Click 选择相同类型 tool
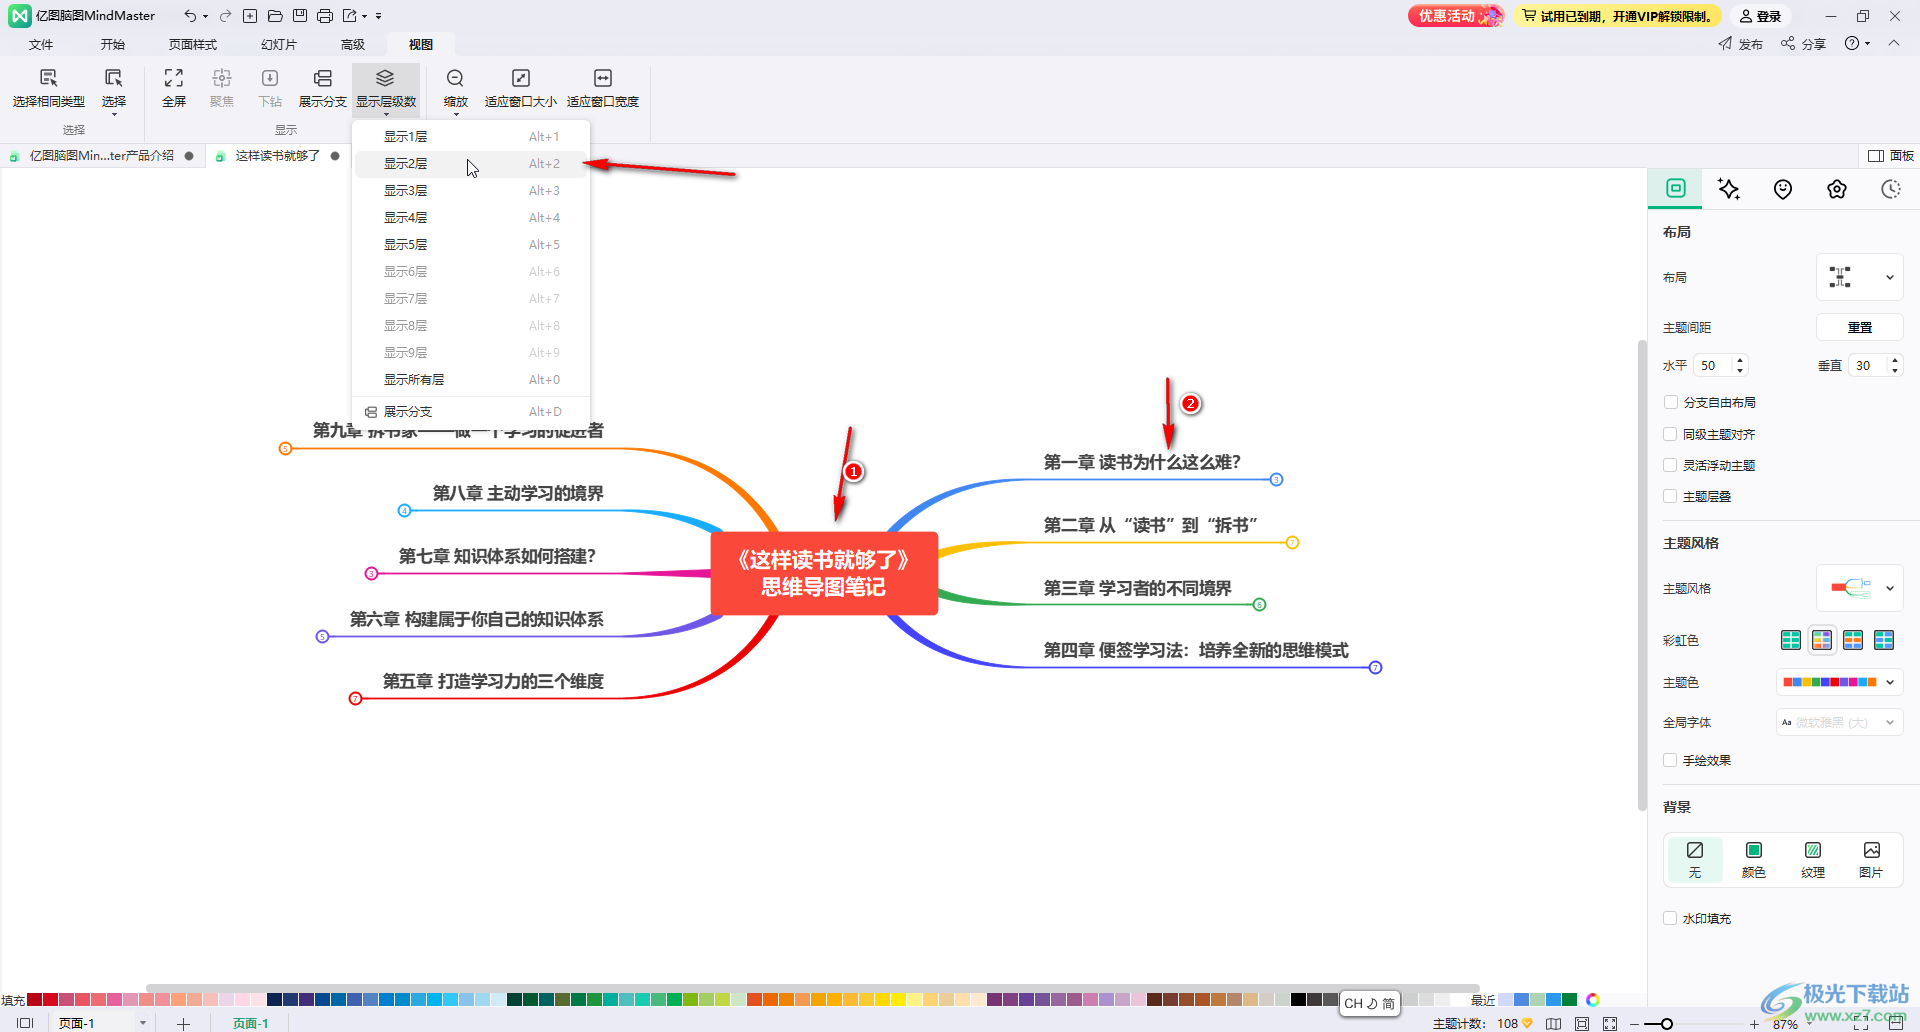The height and width of the screenshot is (1032, 1920). pos(49,88)
